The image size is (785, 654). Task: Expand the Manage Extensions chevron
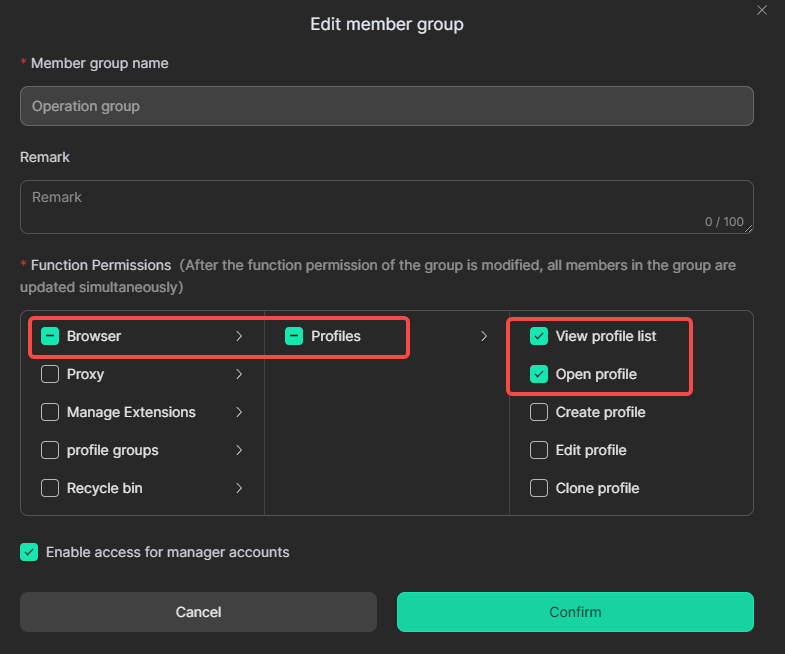tap(239, 412)
